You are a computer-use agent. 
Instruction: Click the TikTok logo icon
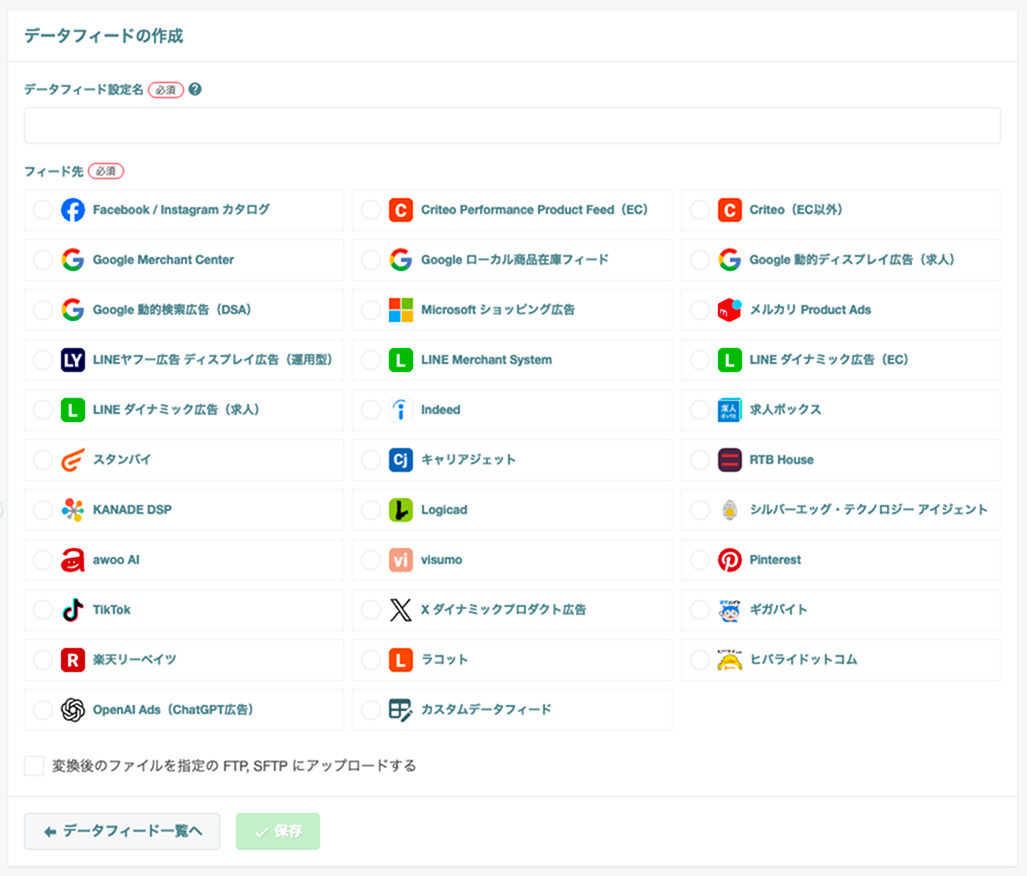pos(73,610)
